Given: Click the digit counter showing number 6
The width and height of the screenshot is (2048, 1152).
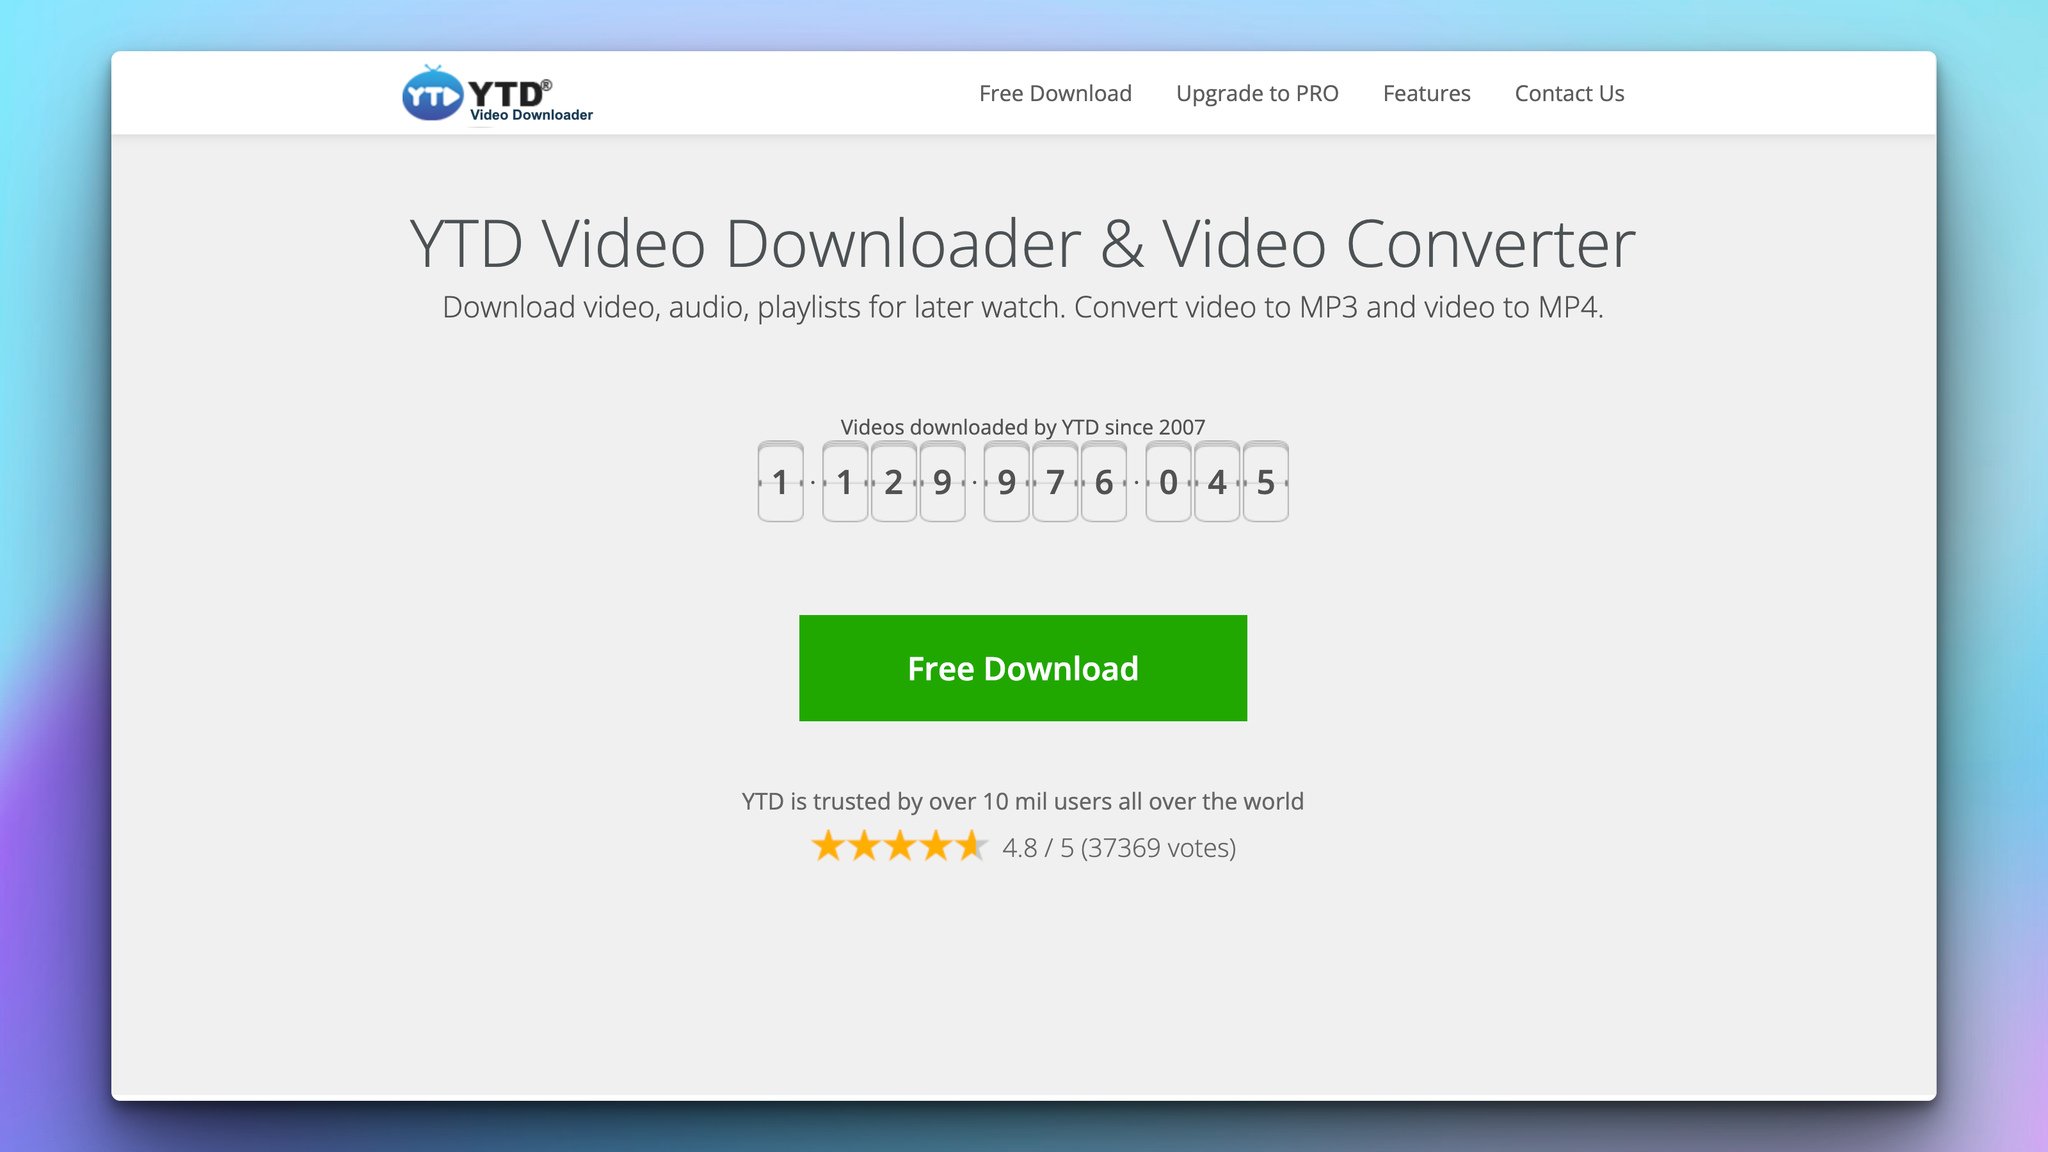Looking at the screenshot, I should pyautogui.click(x=1103, y=481).
